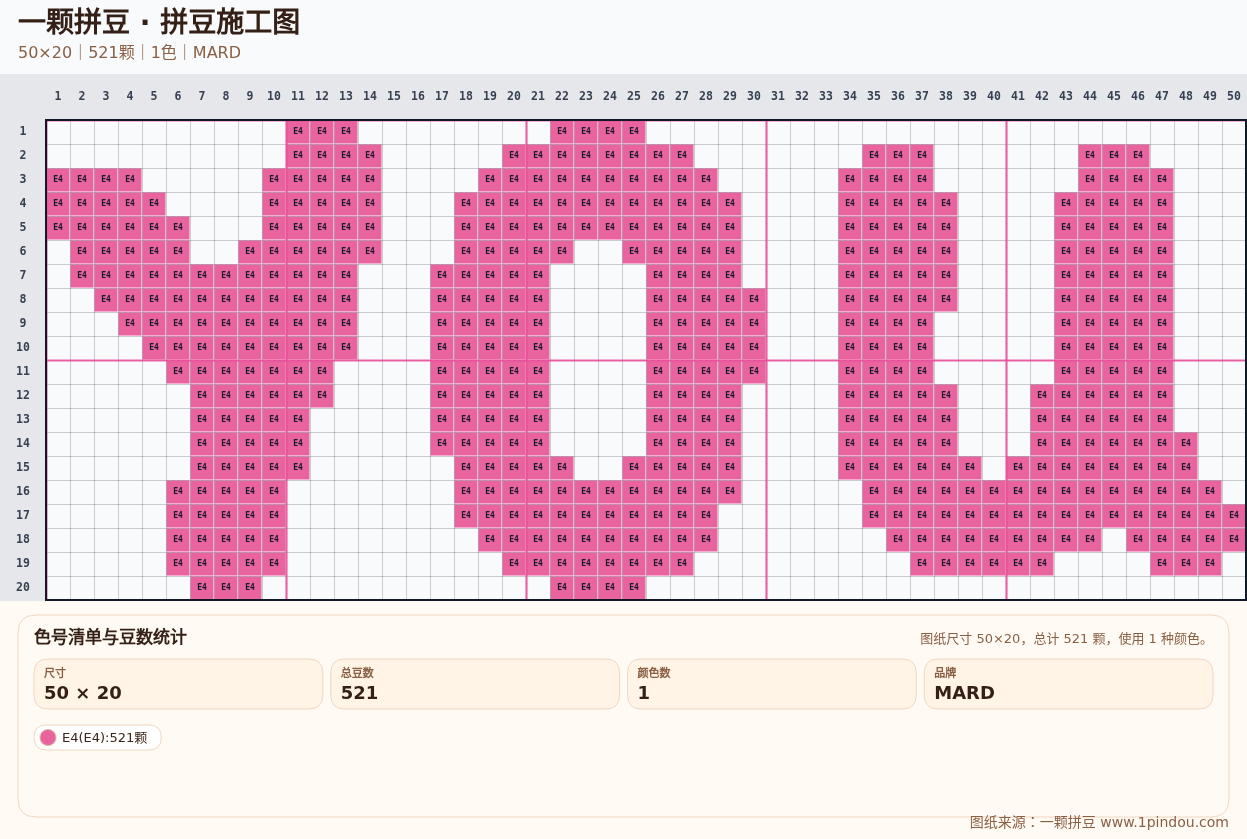This screenshot has width=1247, height=839.
Task: Click column header number 10
Action: pyautogui.click(x=274, y=96)
